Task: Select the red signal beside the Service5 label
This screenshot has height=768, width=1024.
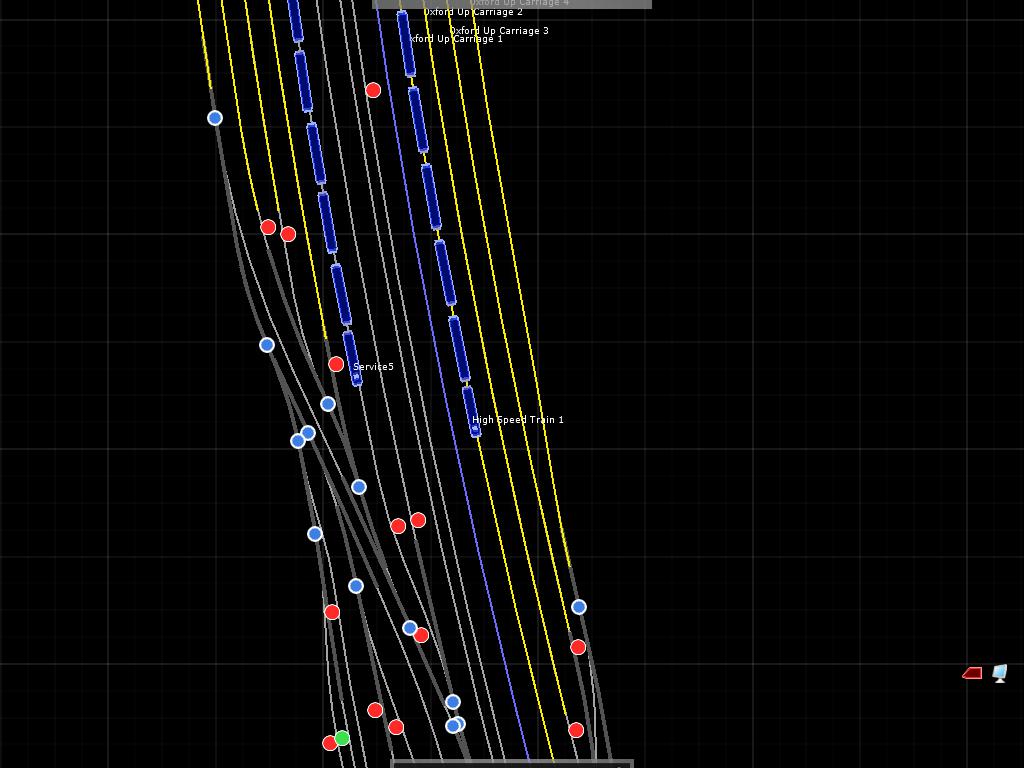Action: 336,364
